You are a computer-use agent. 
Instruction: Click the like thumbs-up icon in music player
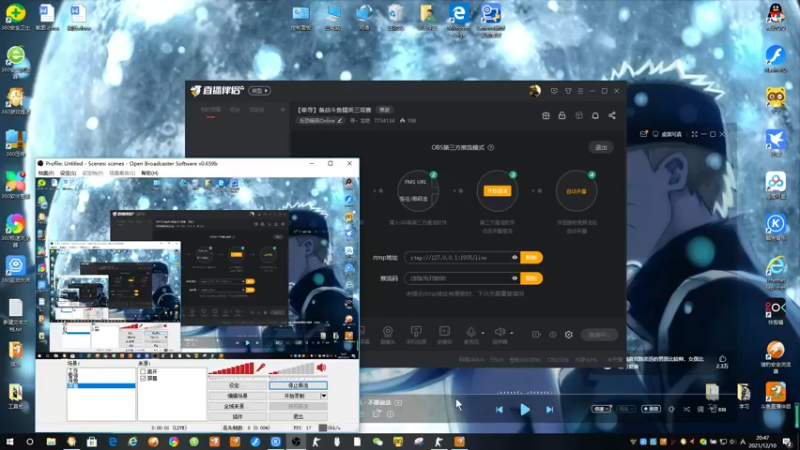pos(722,359)
